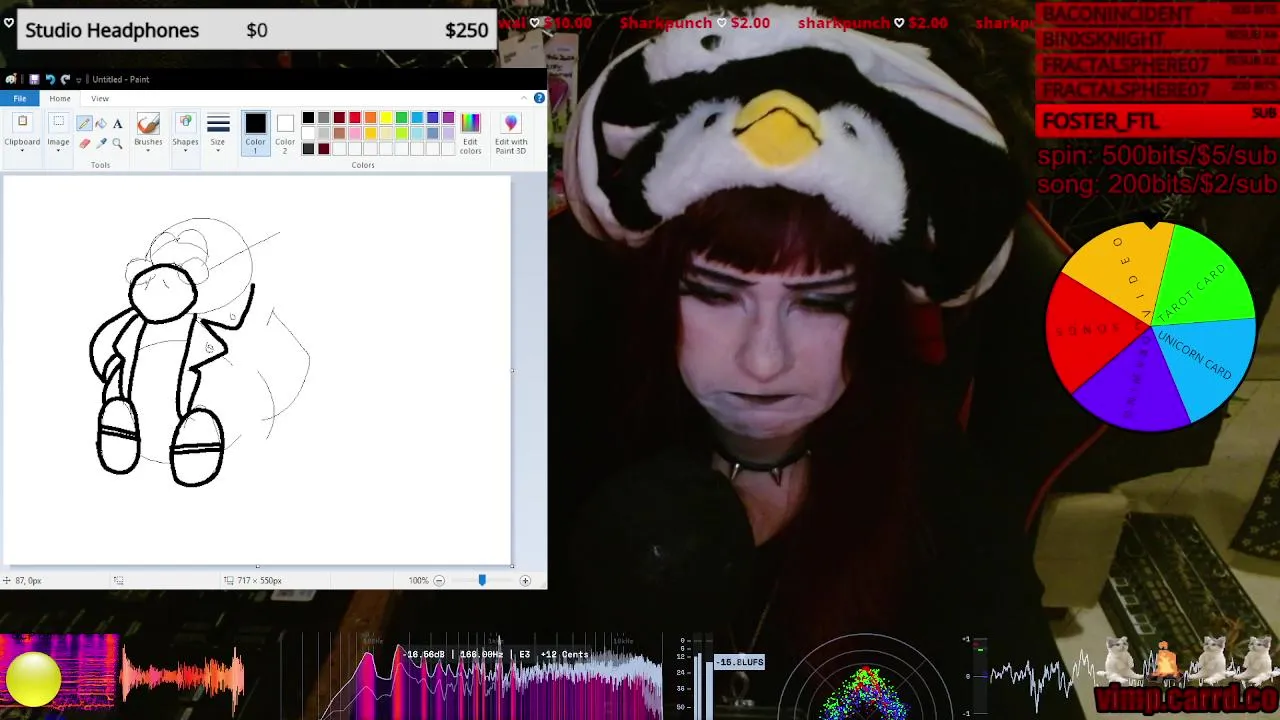Click the Shapes gallery icon
The height and width of the screenshot is (720, 1280).
pyautogui.click(x=185, y=124)
